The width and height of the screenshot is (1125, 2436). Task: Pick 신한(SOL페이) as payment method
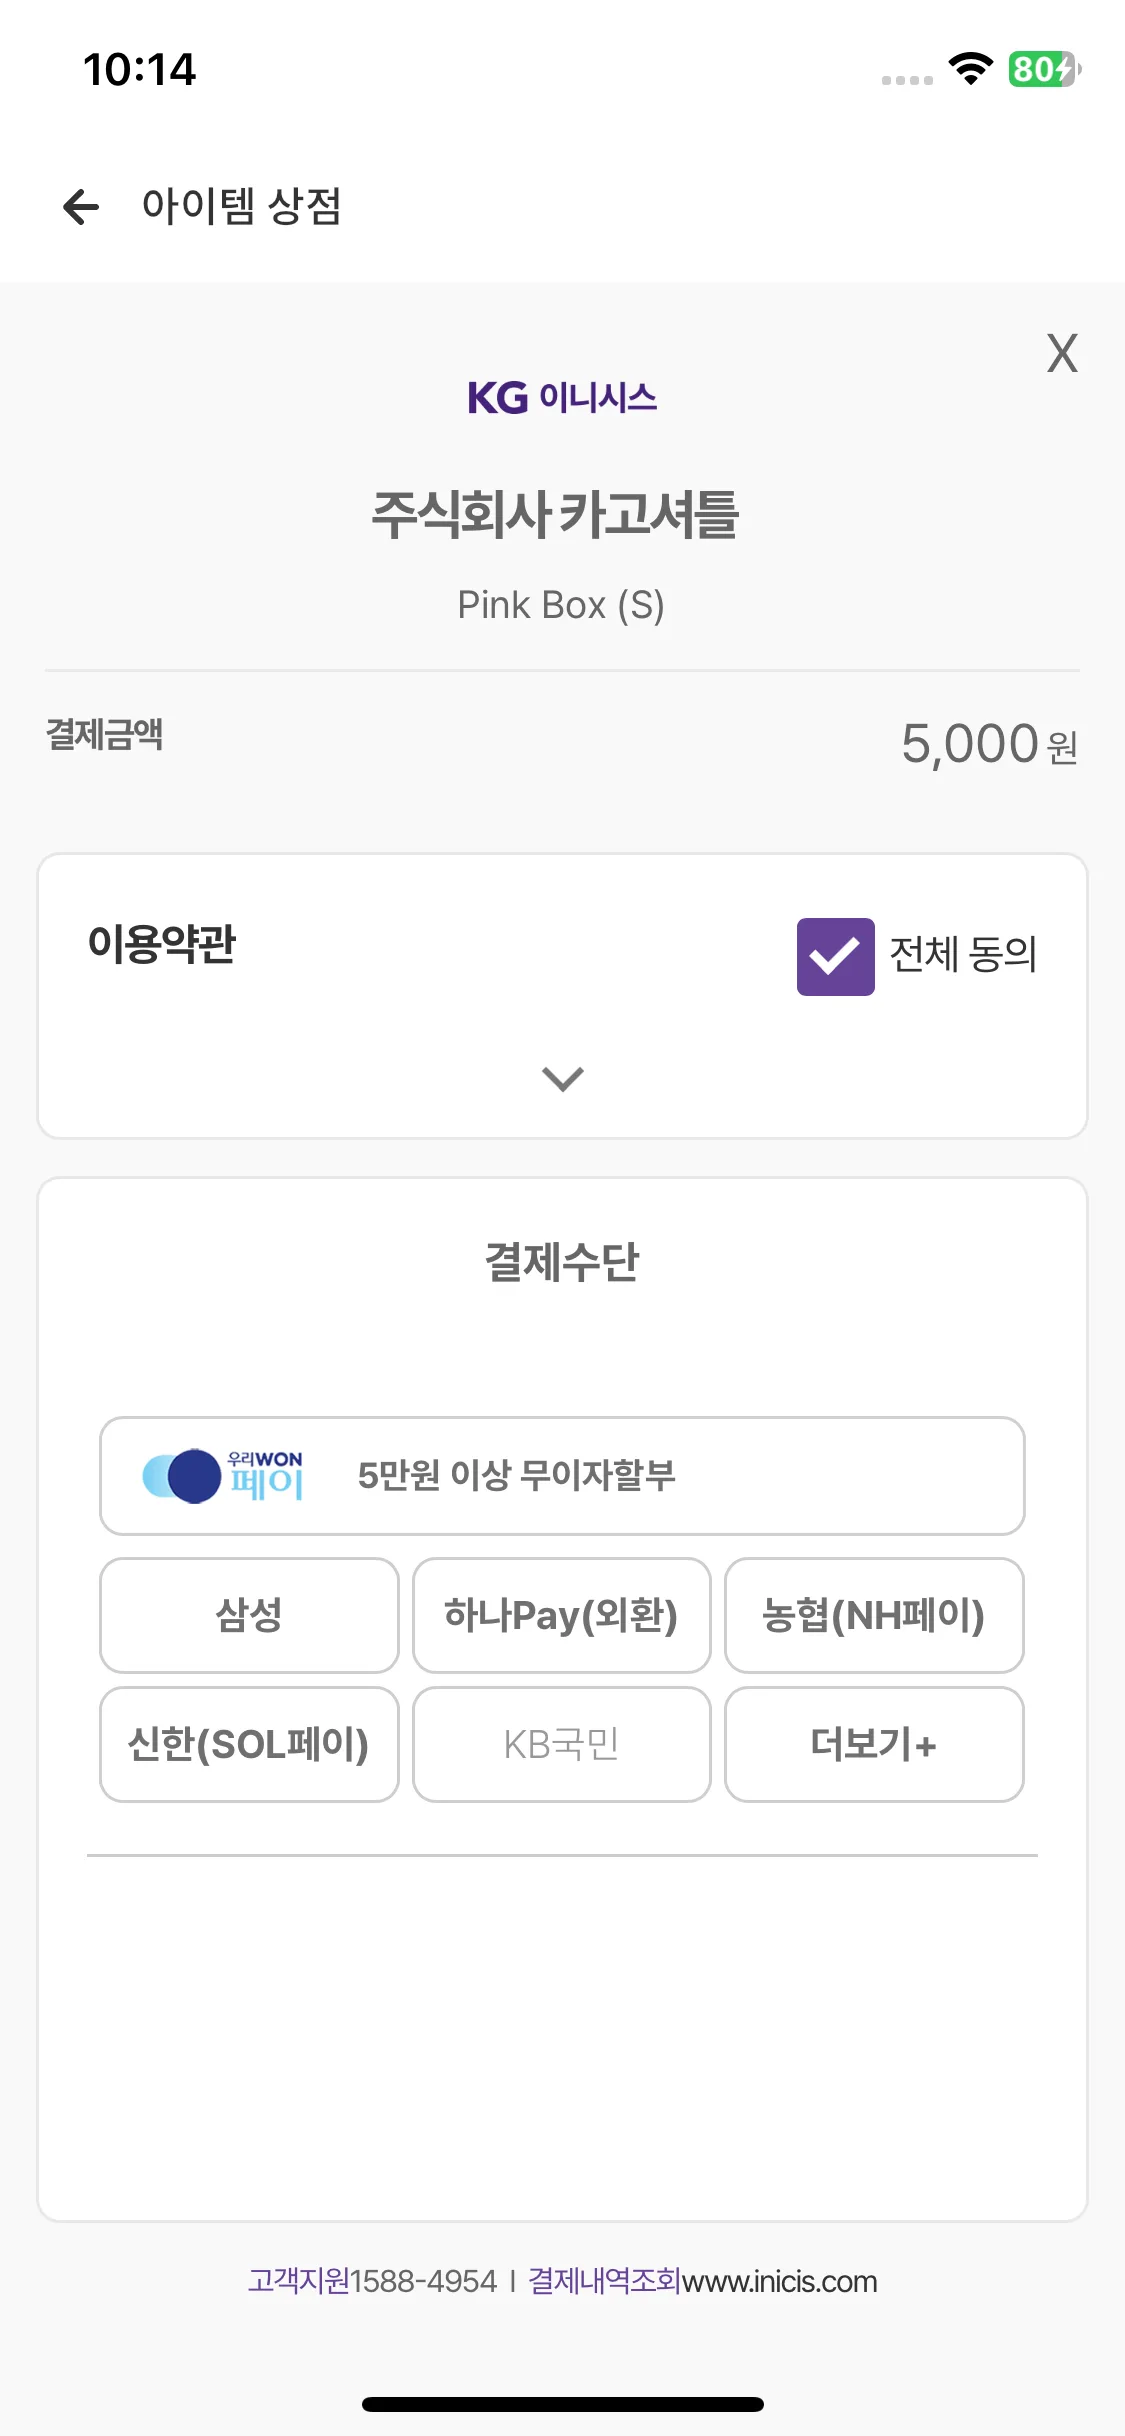point(249,1744)
